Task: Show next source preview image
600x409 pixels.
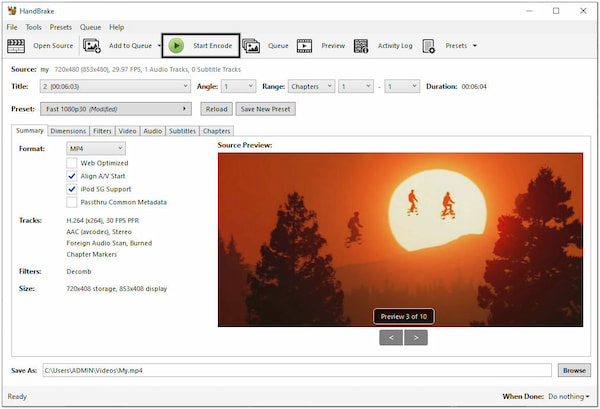Action: pyautogui.click(x=416, y=337)
